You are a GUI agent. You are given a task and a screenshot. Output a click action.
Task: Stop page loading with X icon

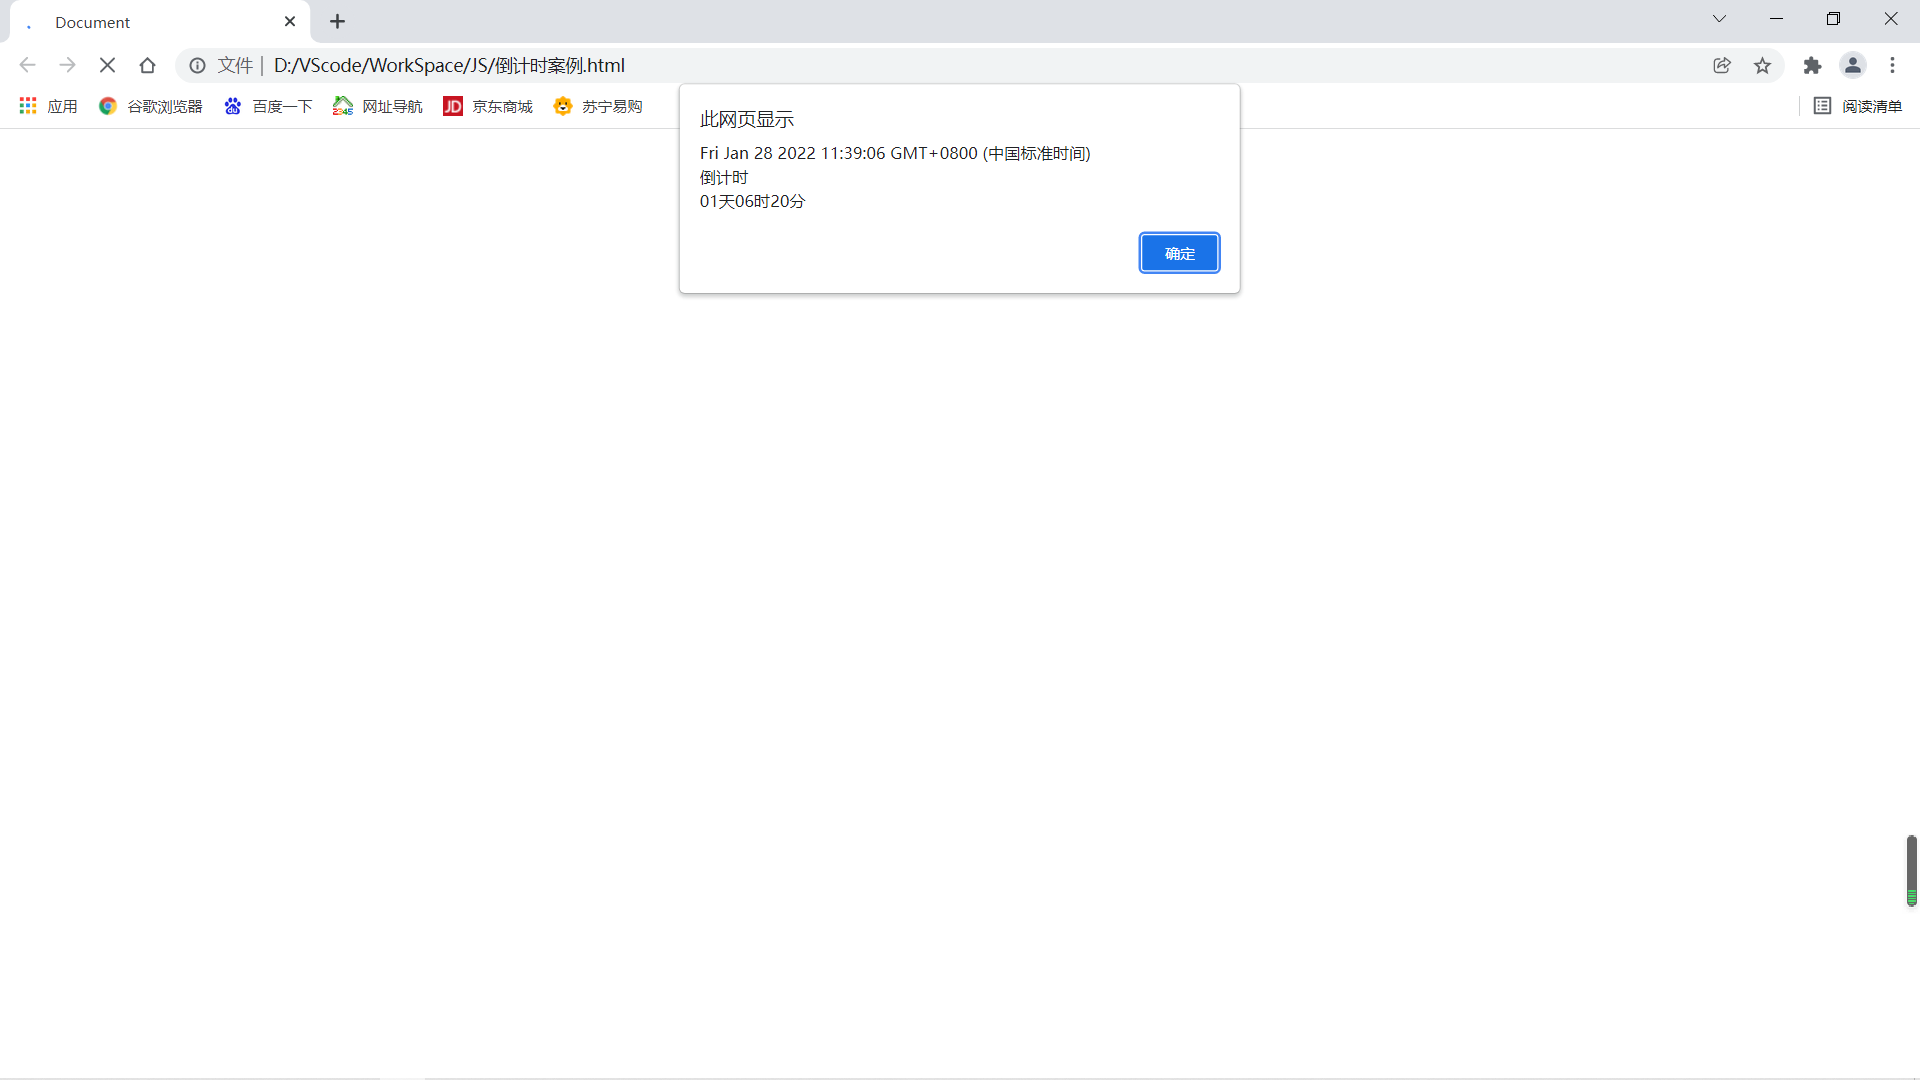108,65
